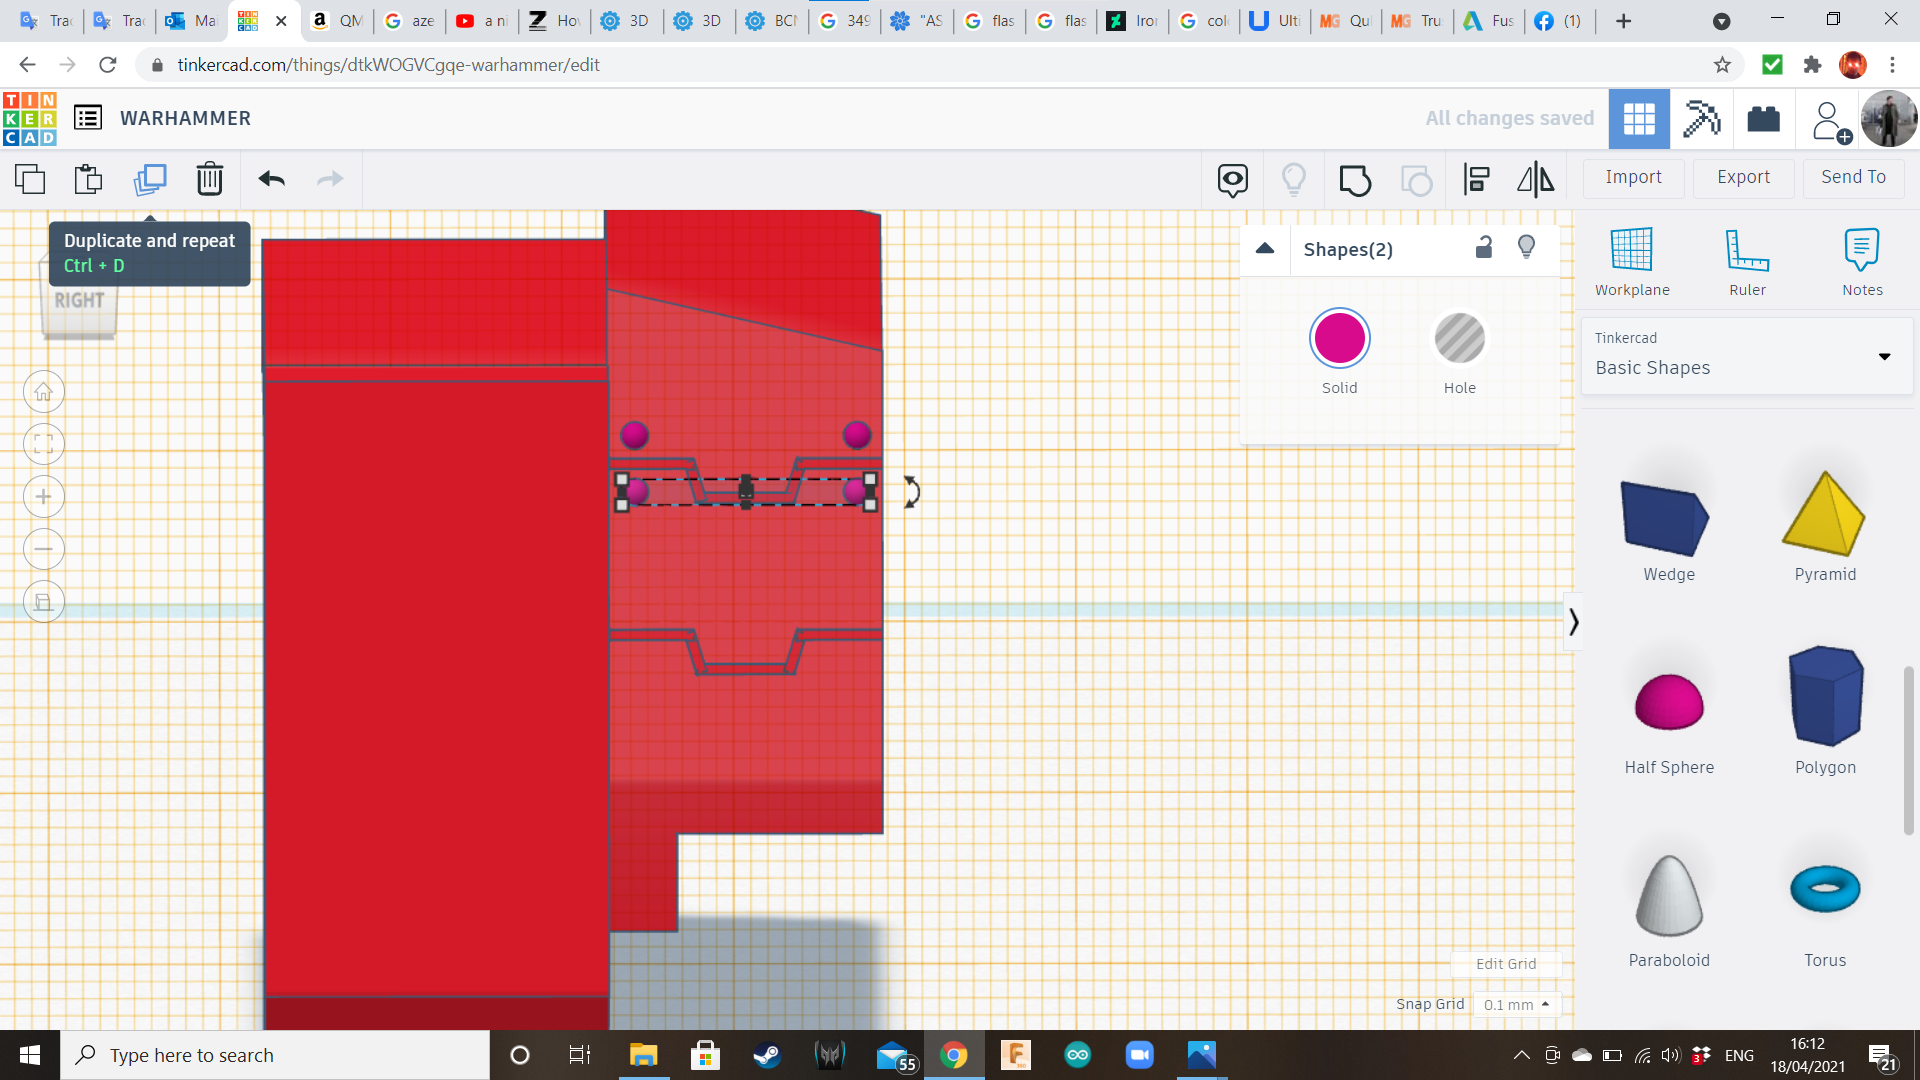Open the Align tool
The image size is (1920, 1080).
point(1477,180)
